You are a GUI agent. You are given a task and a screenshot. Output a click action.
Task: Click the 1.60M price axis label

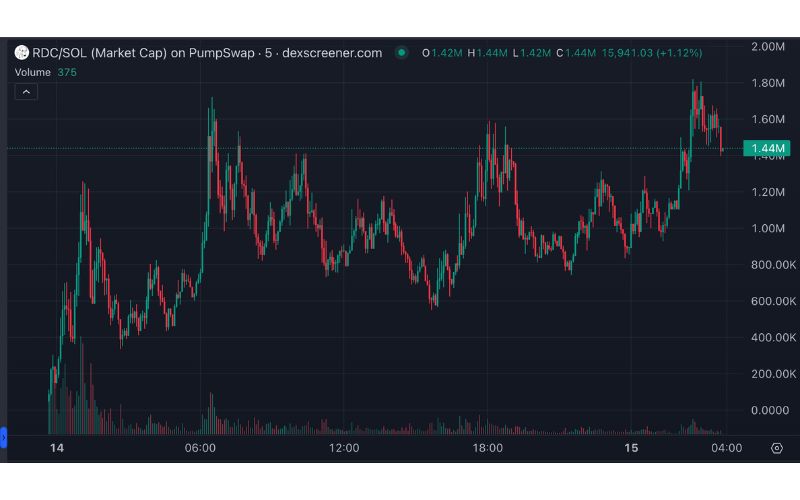pos(768,119)
